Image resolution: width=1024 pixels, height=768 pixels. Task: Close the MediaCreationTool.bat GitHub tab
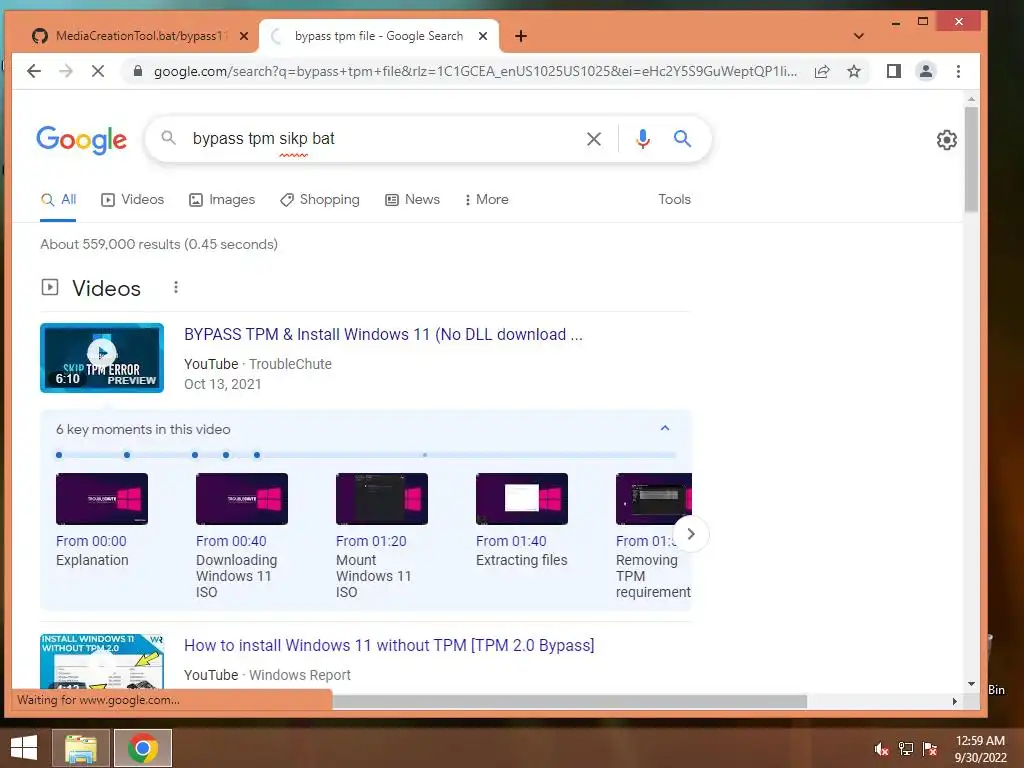pos(244,36)
